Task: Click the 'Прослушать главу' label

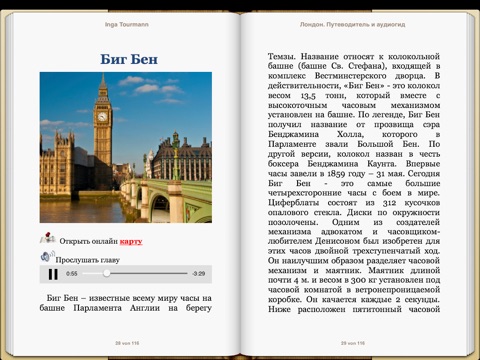Action: 88,260
